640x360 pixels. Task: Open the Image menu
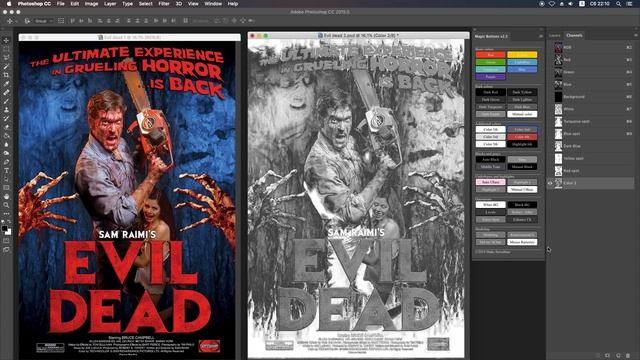91,4
